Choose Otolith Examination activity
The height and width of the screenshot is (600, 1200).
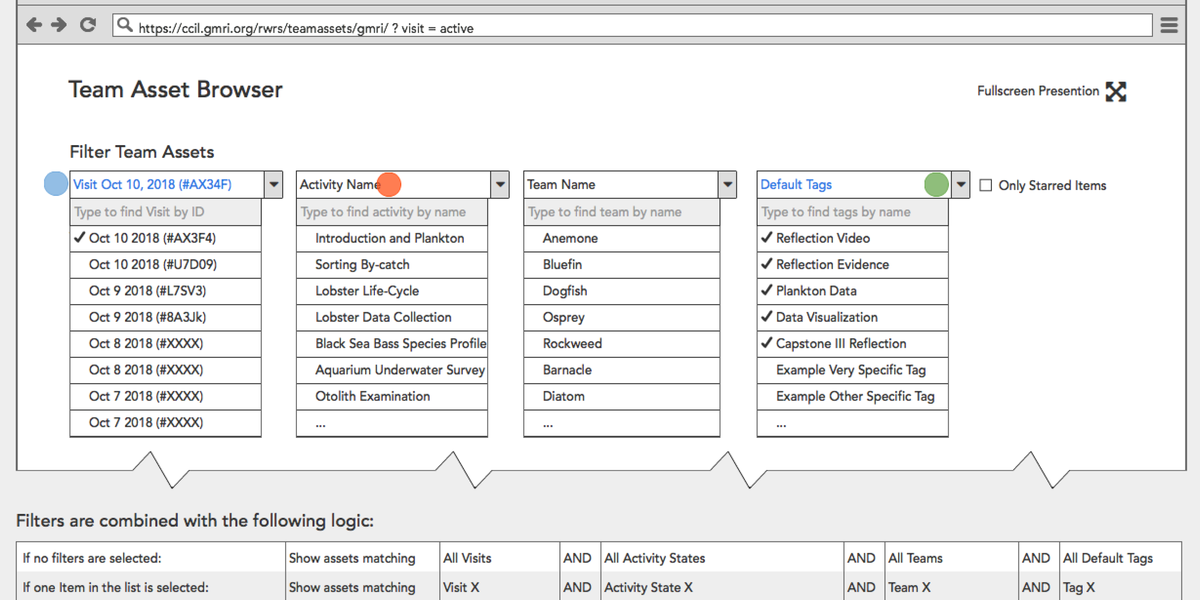[x=392, y=396]
